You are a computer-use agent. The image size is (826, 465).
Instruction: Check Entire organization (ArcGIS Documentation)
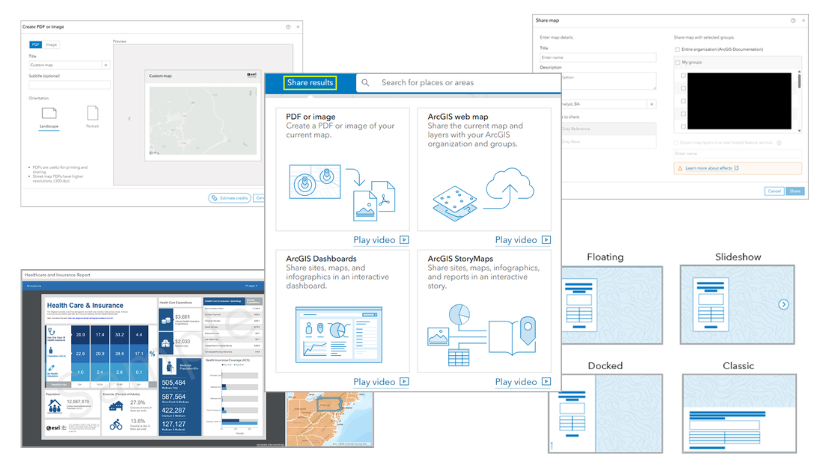pyautogui.click(x=677, y=50)
